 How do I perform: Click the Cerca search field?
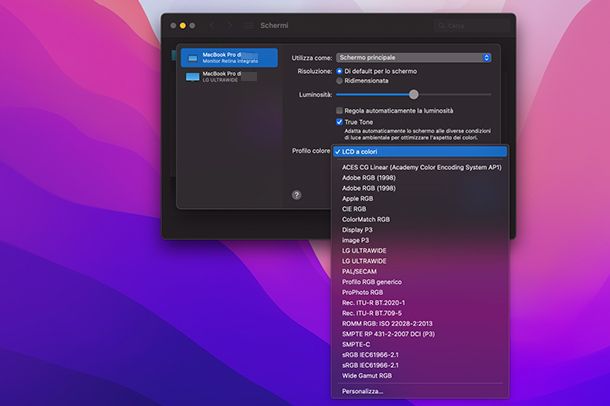[472, 26]
